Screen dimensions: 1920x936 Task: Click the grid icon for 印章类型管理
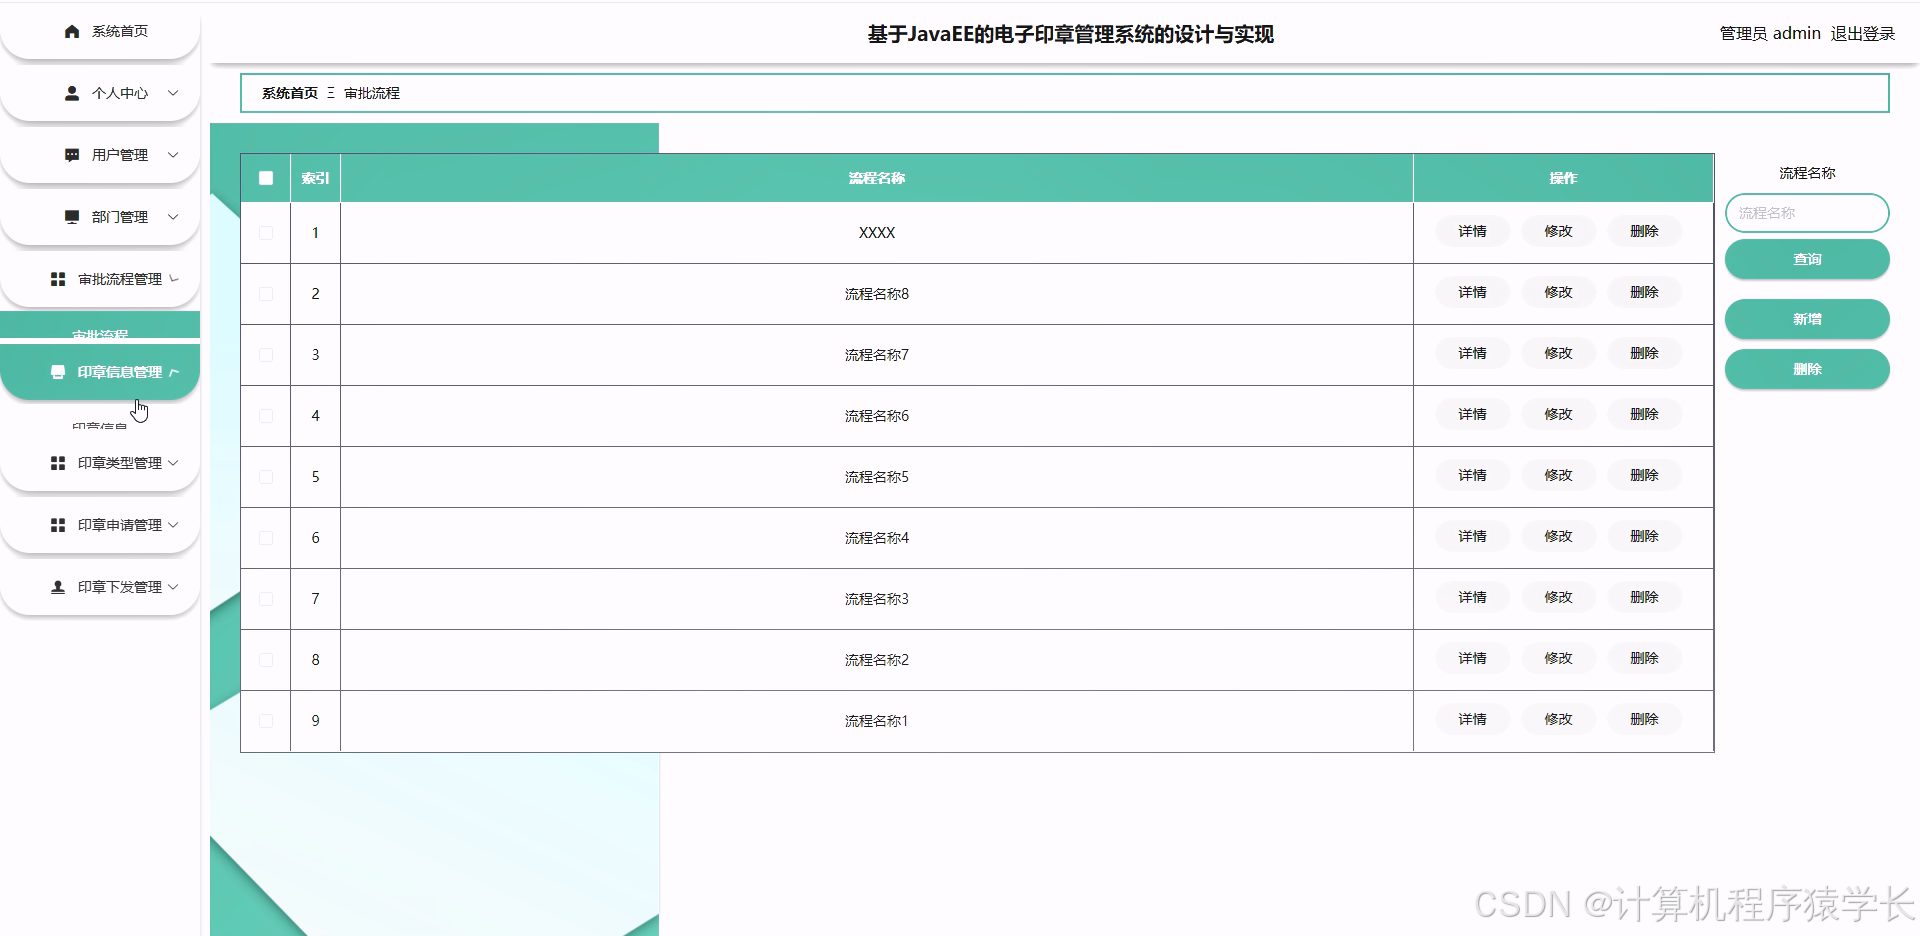(58, 463)
